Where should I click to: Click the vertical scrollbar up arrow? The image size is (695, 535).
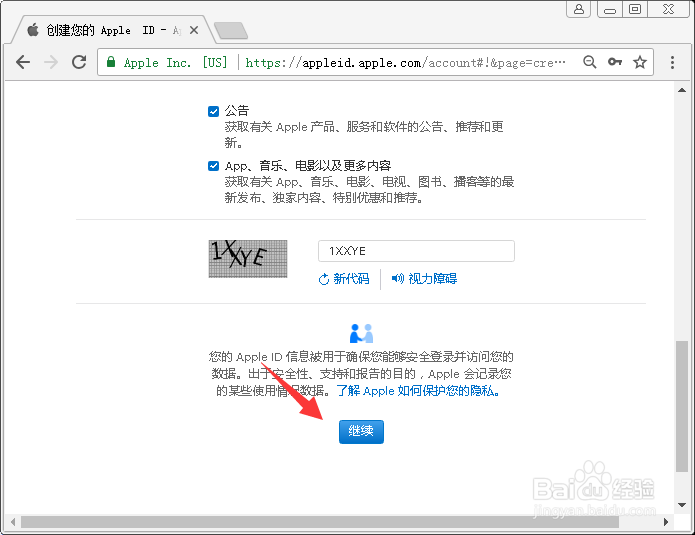coord(682,90)
